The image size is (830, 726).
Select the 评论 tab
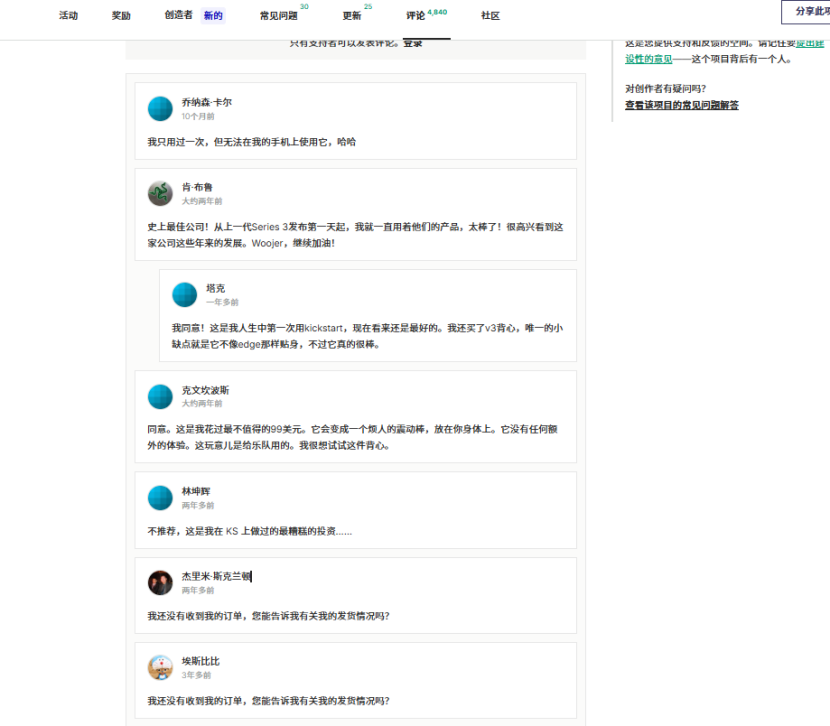(416, 16)
